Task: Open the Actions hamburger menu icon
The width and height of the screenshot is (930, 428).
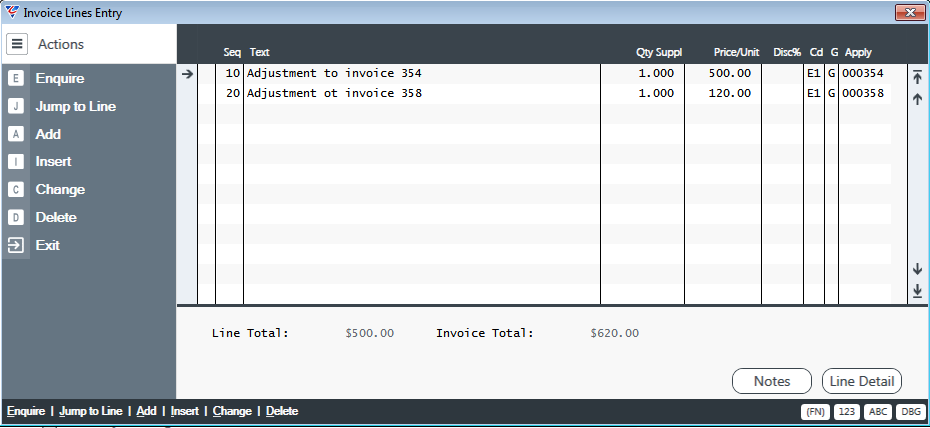Action: [17, 44]
